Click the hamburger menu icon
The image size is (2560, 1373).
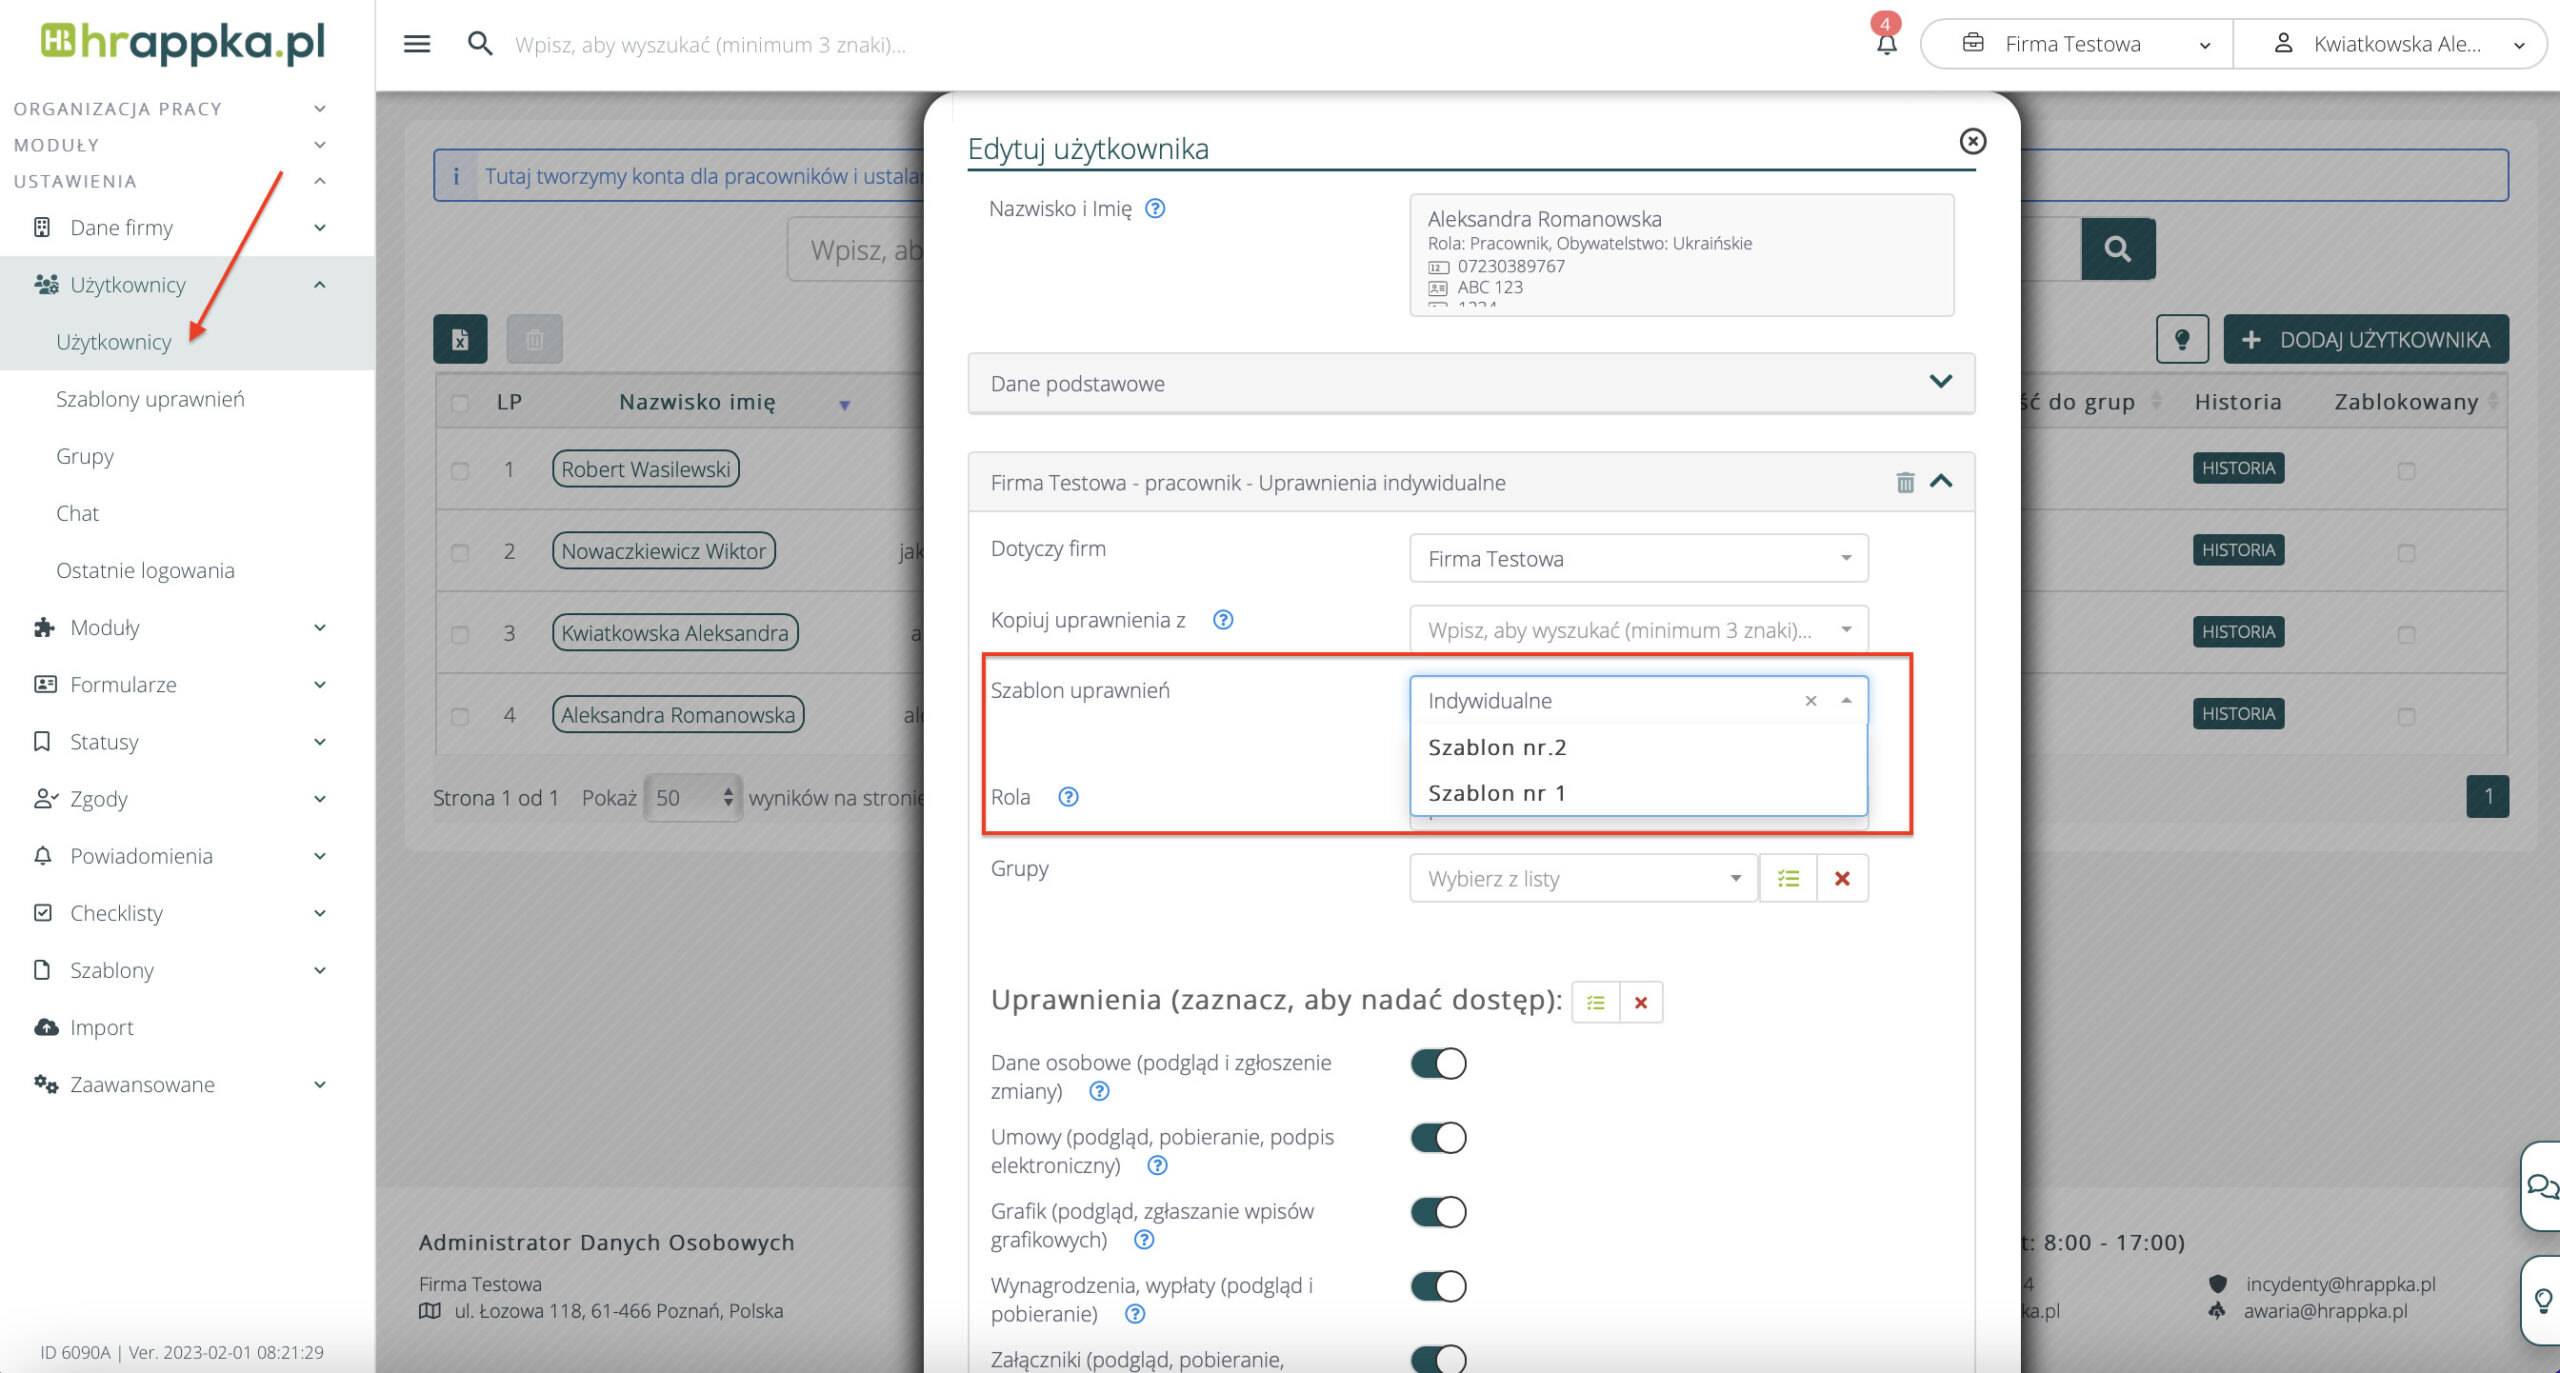click(x=417, y=44)
